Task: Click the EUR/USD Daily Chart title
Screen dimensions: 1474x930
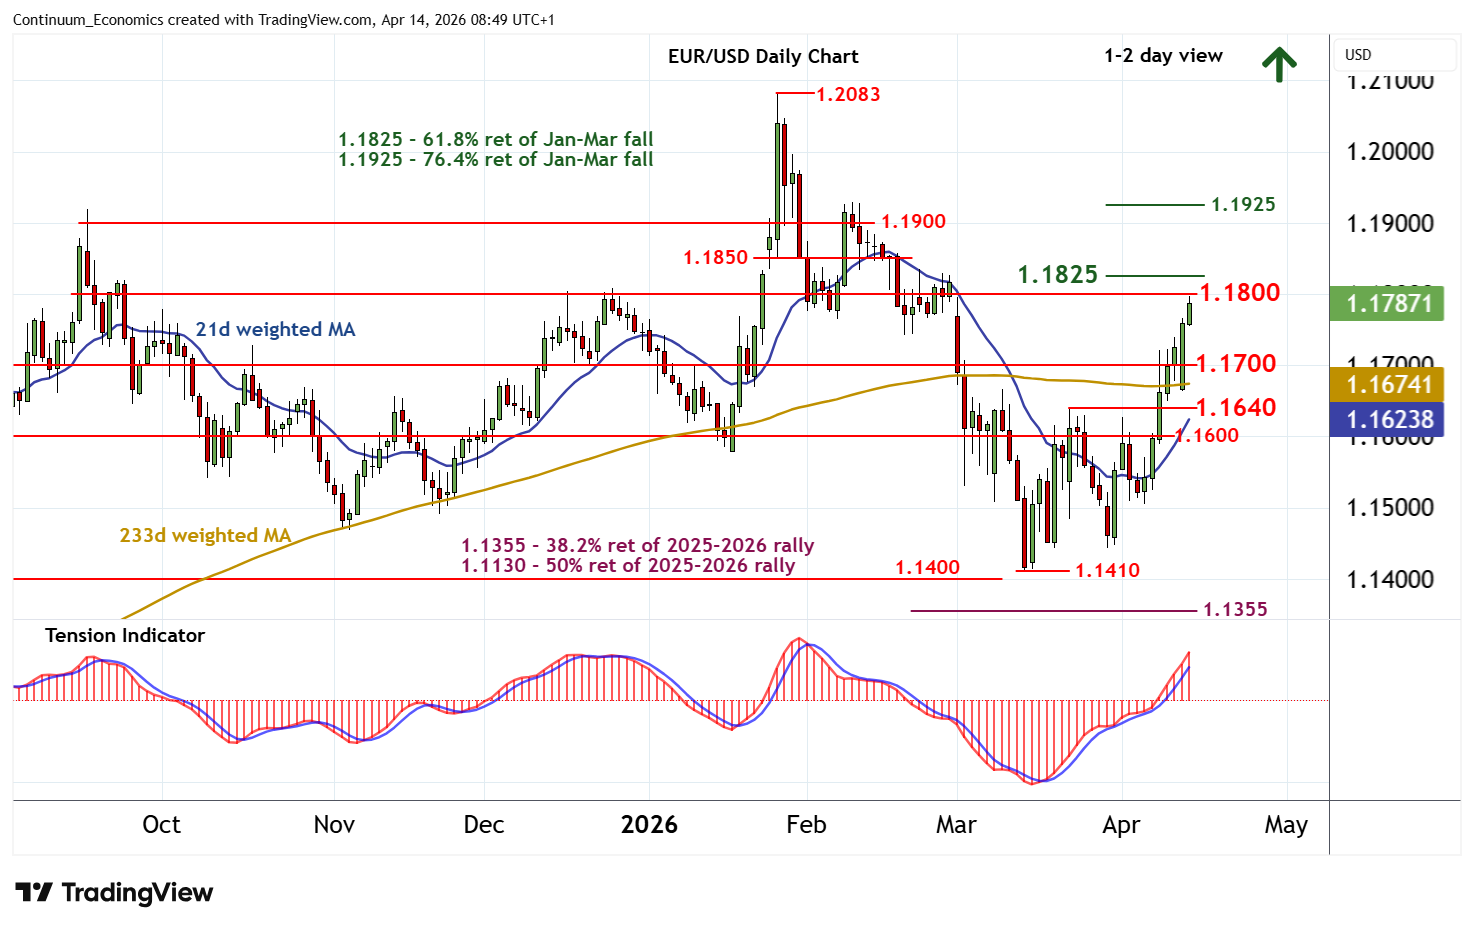Action: pos(762,56)
